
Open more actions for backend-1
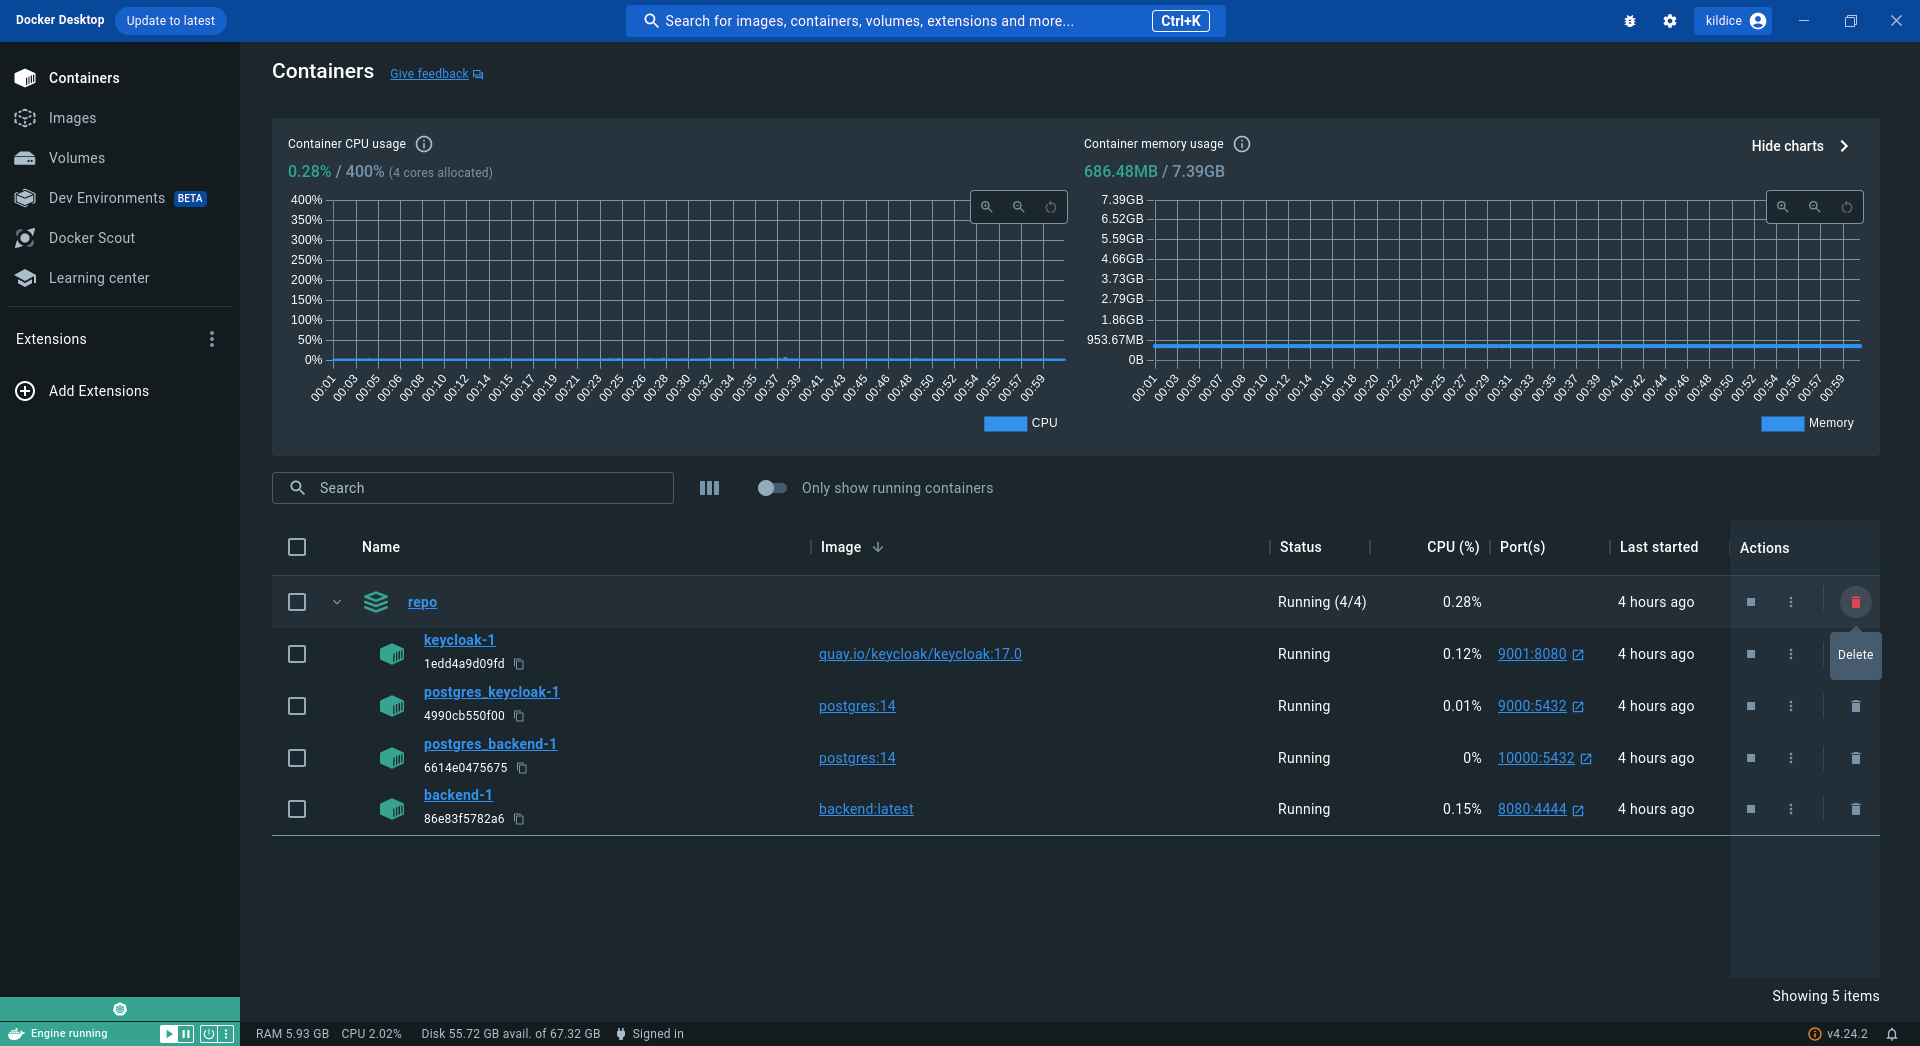click(x=1791, y=809)
